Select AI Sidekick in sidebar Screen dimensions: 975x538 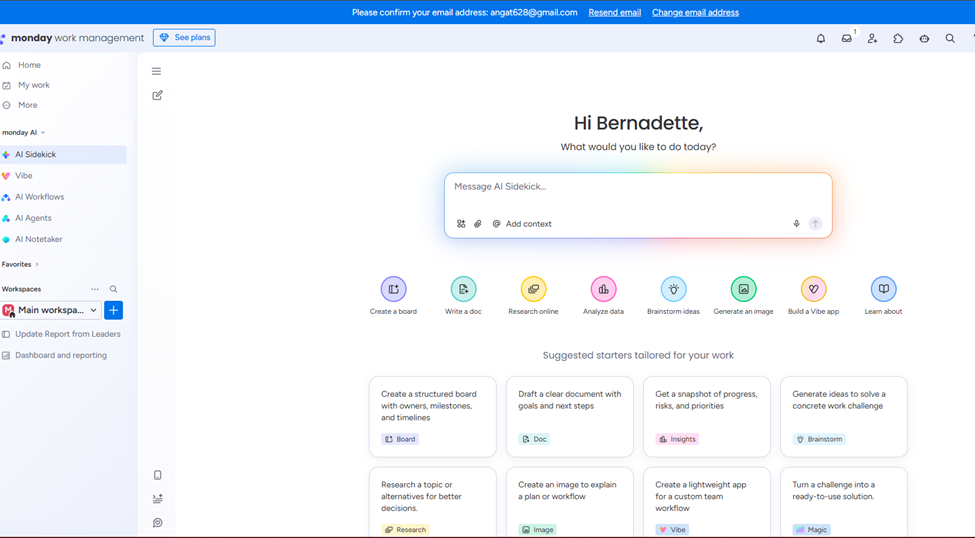[x=63, y=154]
